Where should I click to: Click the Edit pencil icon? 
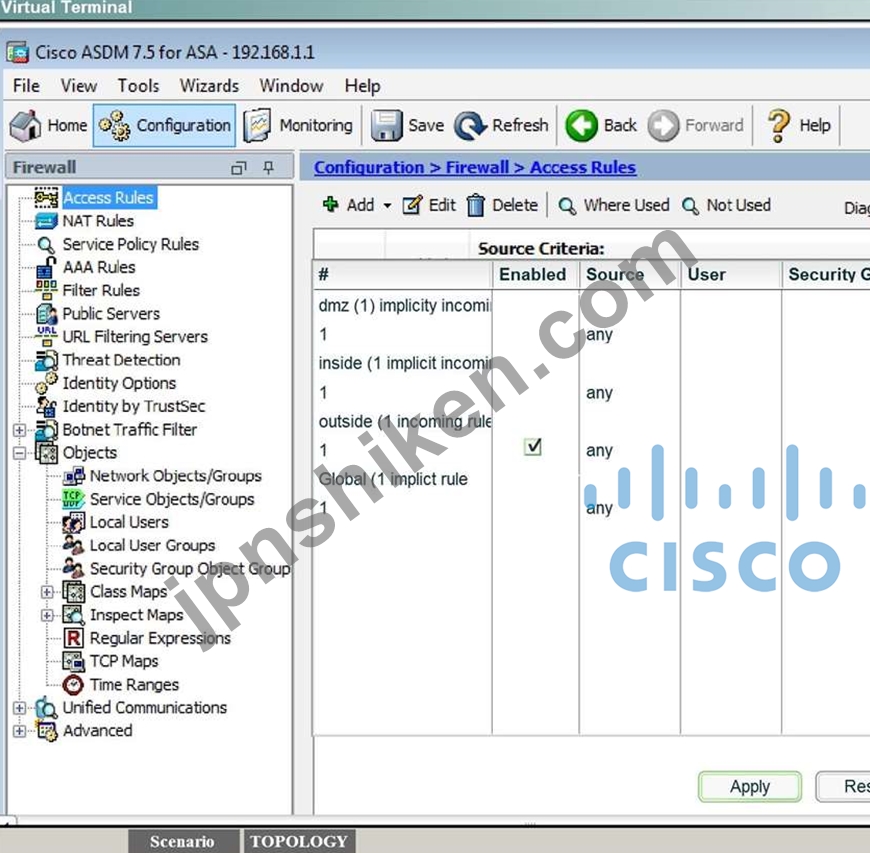[412, 205]
